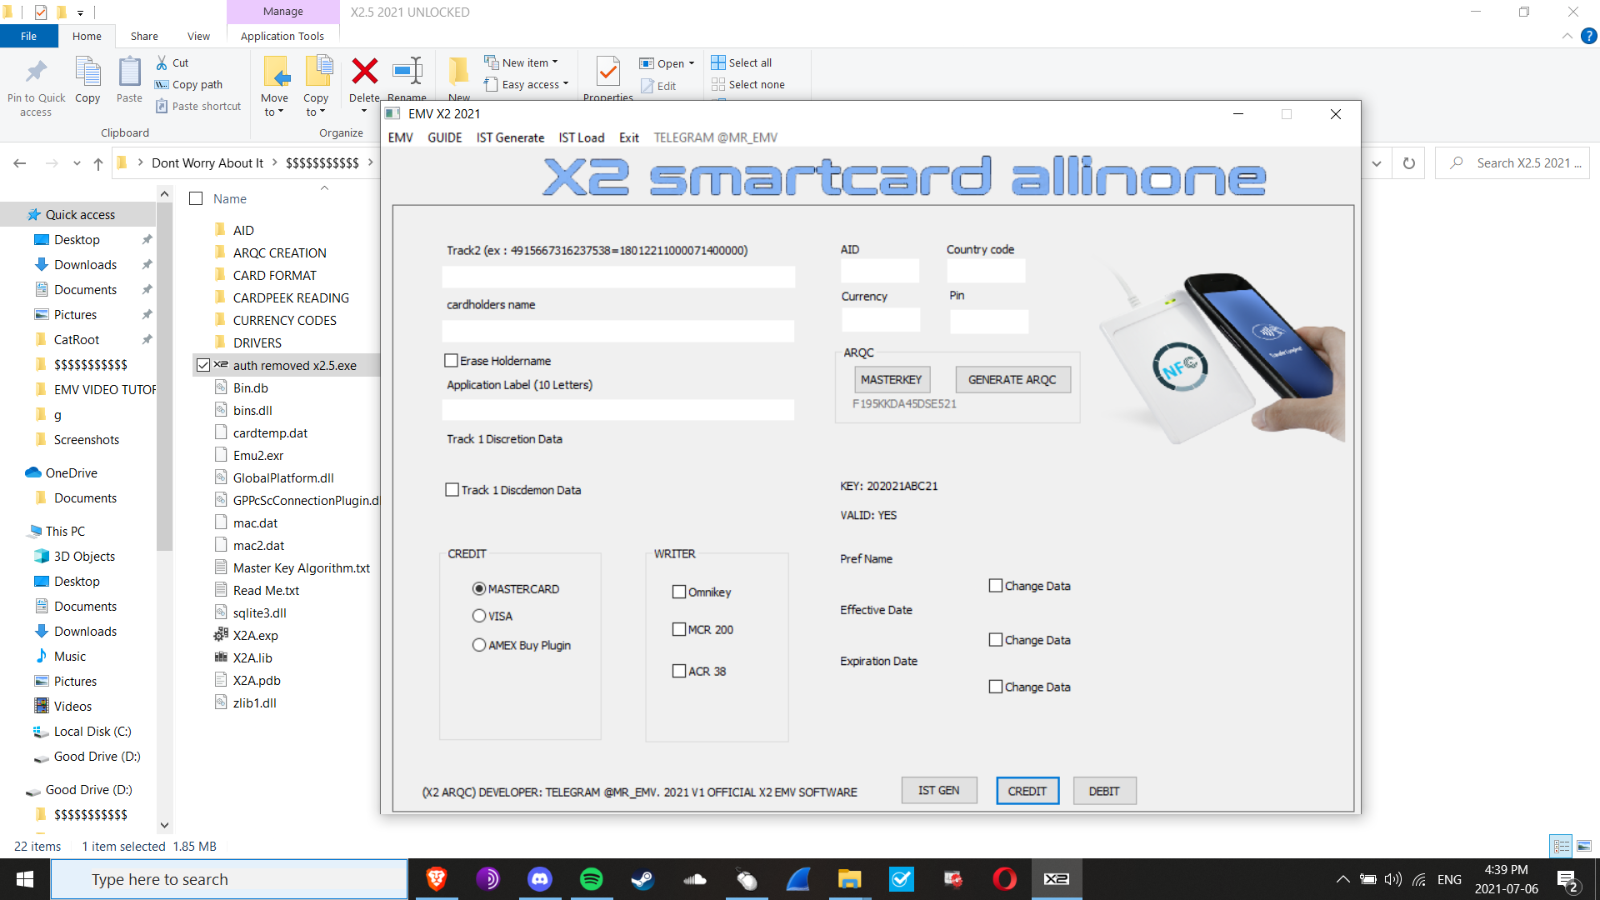The height and width of the screenshot is (900, 1600).
Task: Click the Explorer refresh icon
Action: (x=1409, y=163)
